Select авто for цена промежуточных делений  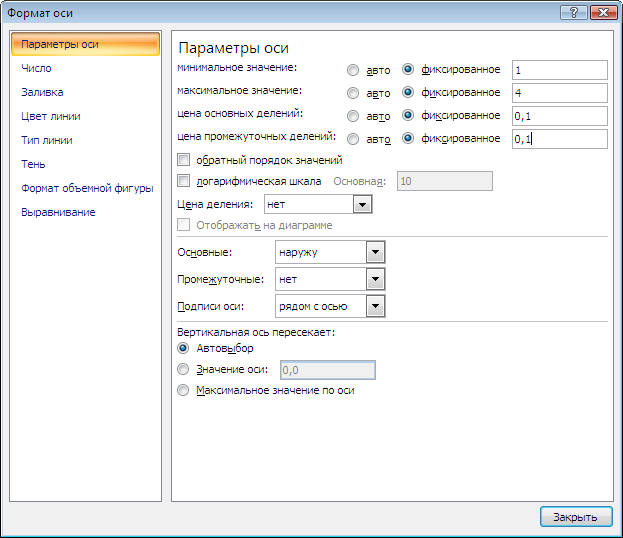tap(353, 139)
